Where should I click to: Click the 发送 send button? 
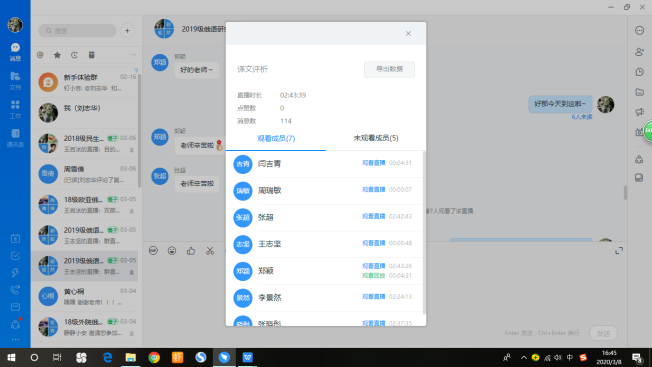603,333
